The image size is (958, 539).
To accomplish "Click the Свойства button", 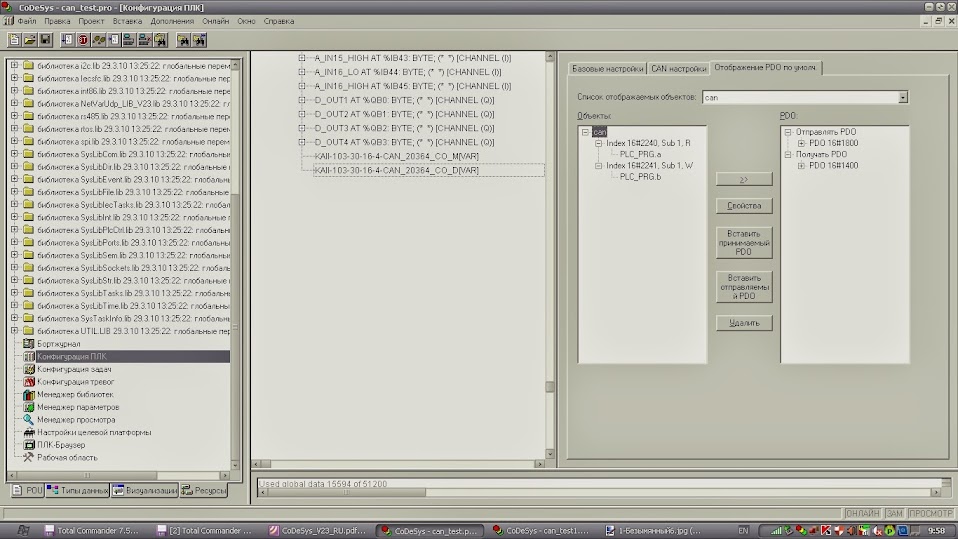I will point(744,206).
